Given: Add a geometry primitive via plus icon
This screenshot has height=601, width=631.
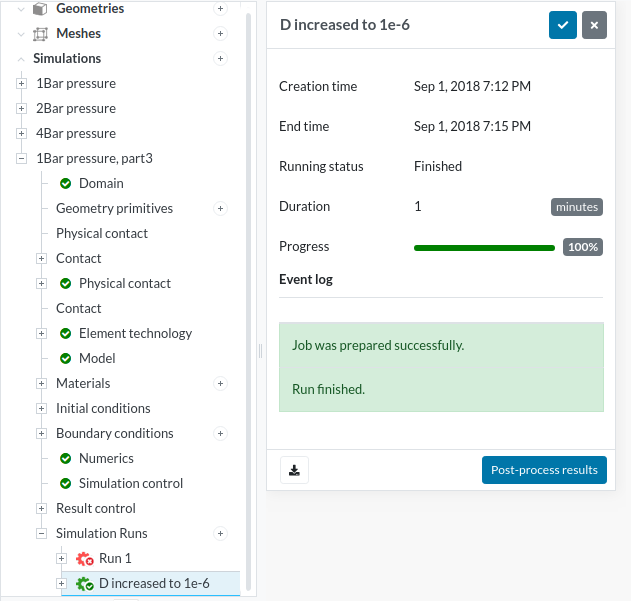Looking at the screenshot, I should pos(220,209).
